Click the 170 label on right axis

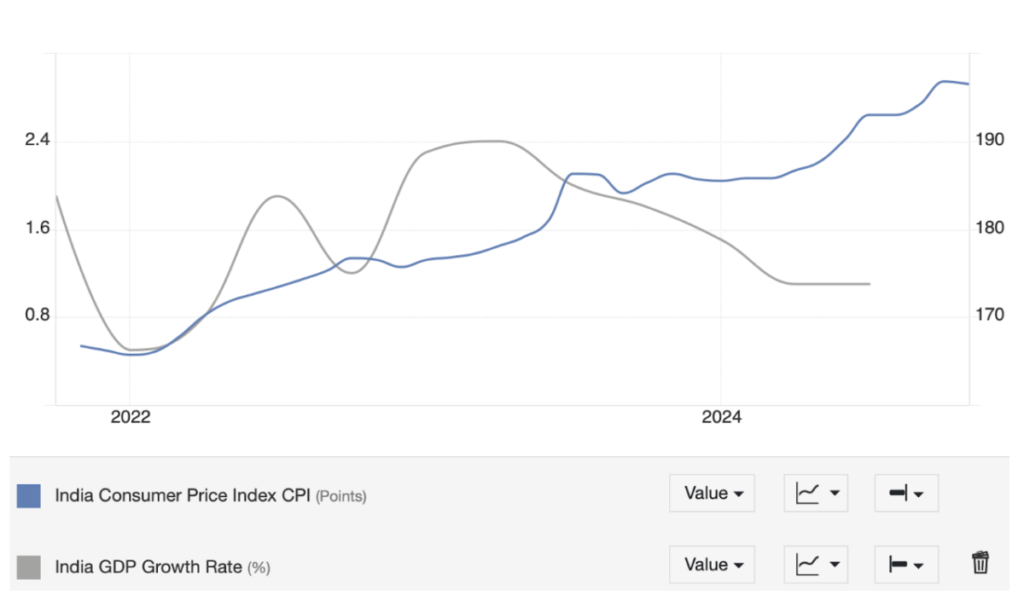point(989,316)
